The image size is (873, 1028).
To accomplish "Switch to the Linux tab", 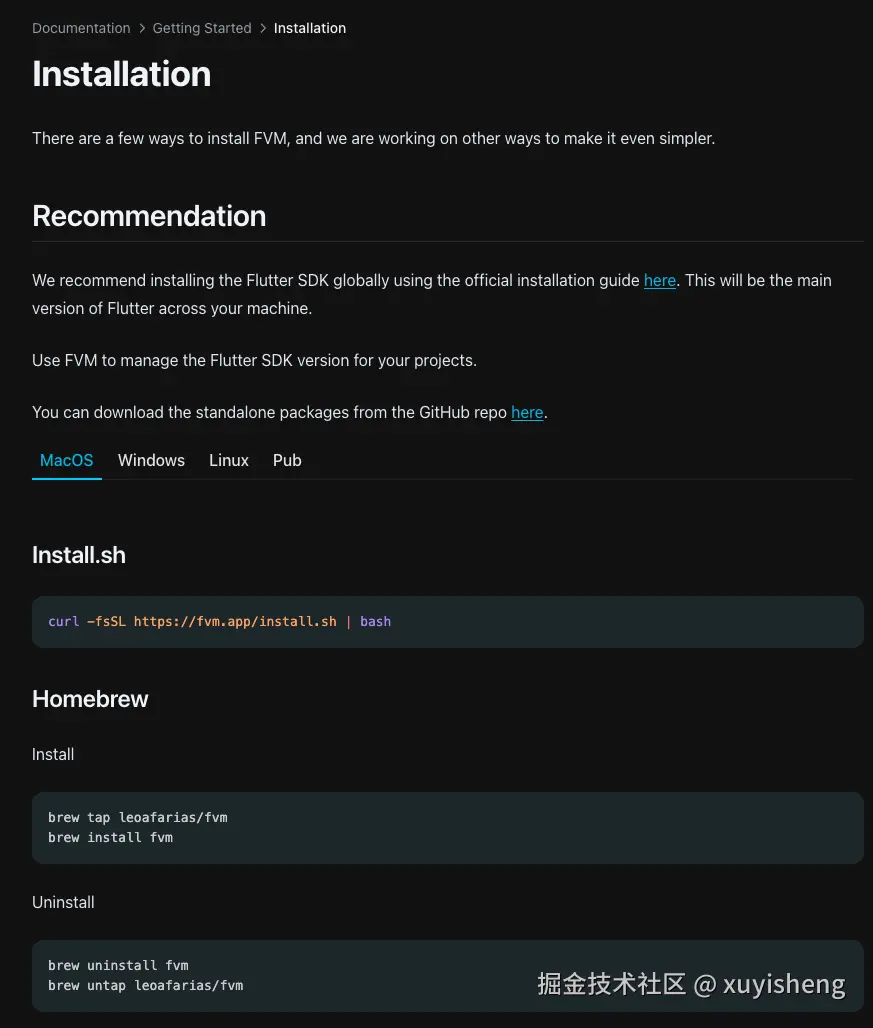I will click(229, 460).
